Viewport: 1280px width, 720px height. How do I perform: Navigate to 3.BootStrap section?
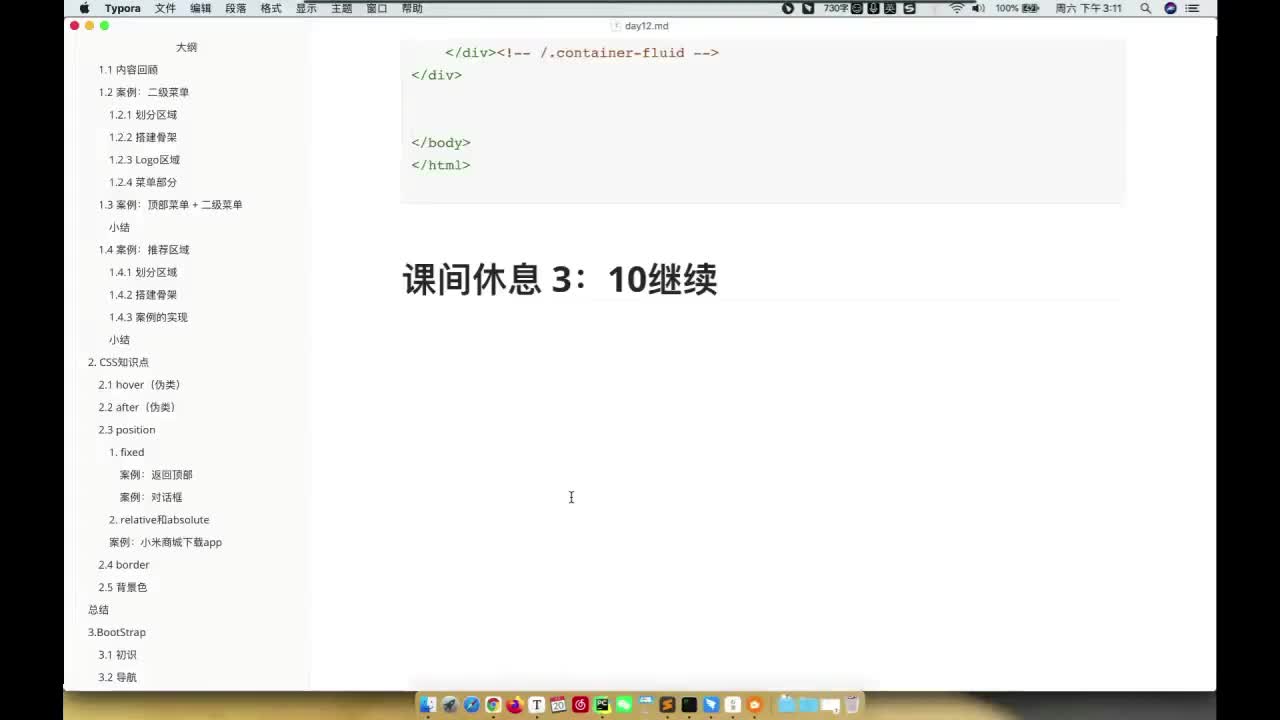117,632
